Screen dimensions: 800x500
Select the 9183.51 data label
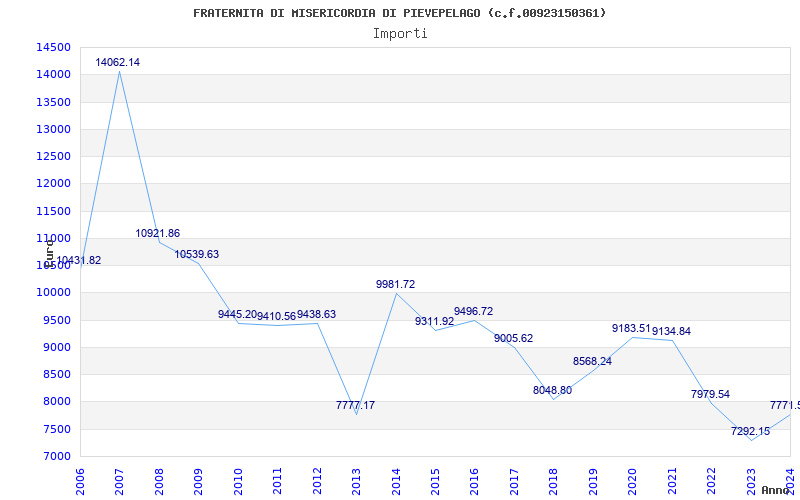(632, 329)
